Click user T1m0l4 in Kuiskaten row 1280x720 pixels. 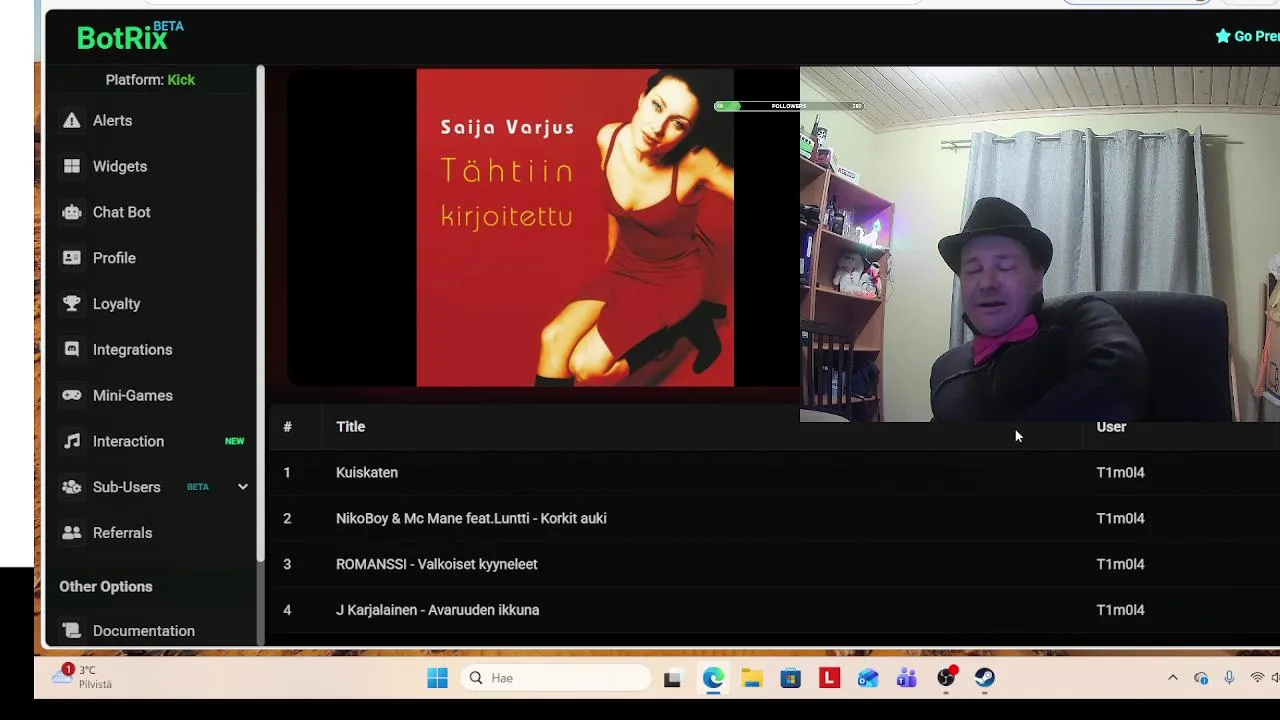click(1120, 472)
